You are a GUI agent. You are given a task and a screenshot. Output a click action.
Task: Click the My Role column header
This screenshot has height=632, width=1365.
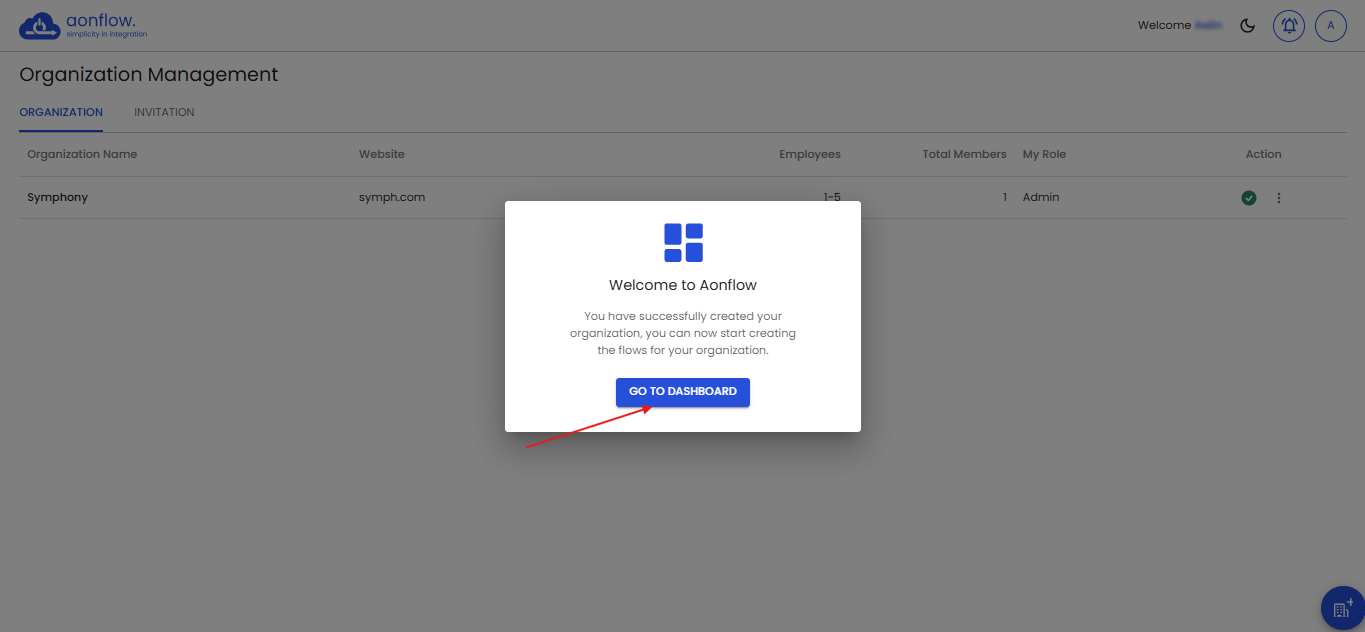tap(1044, 154)
